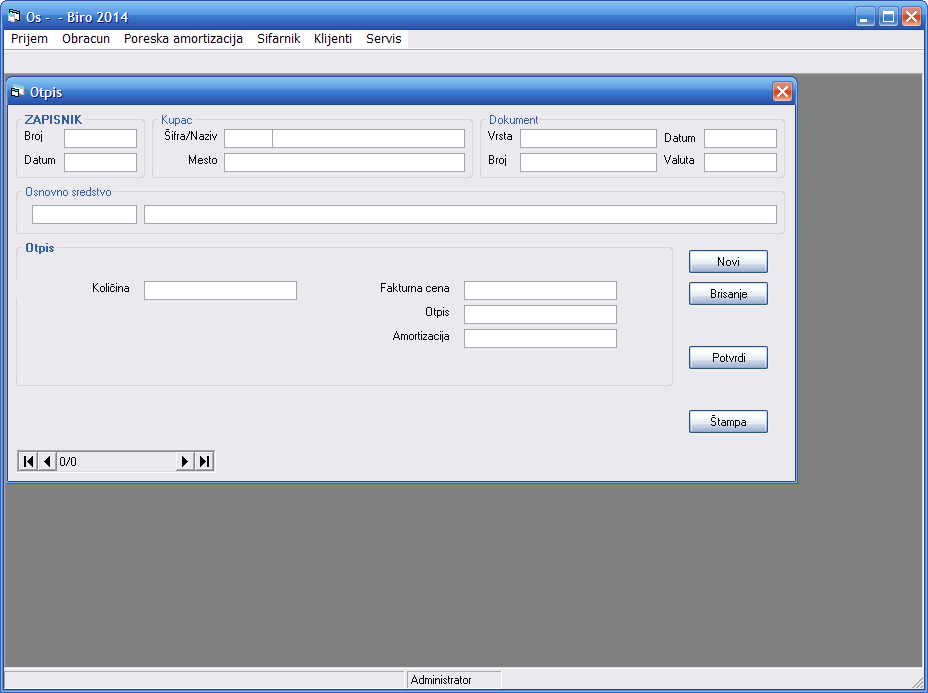Print using the Štampa button
928x693 pixels.
[728, 422]
